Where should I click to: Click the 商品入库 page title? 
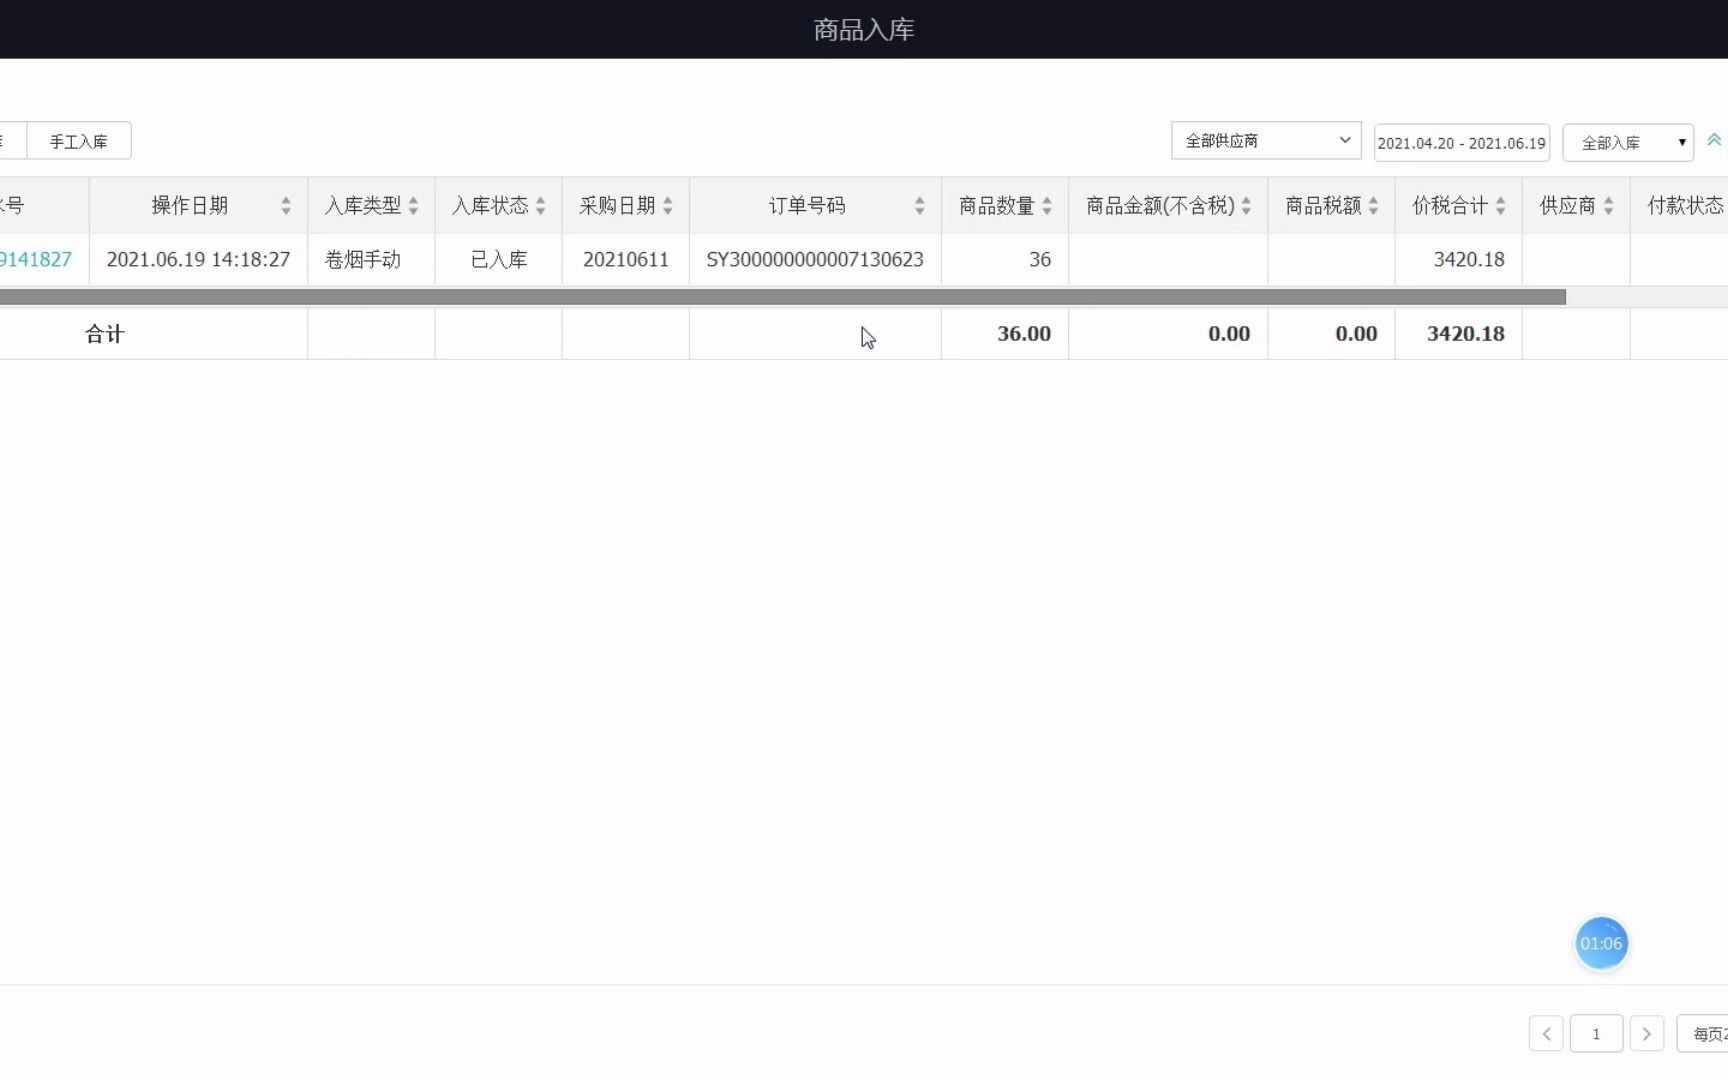point(864,30)
